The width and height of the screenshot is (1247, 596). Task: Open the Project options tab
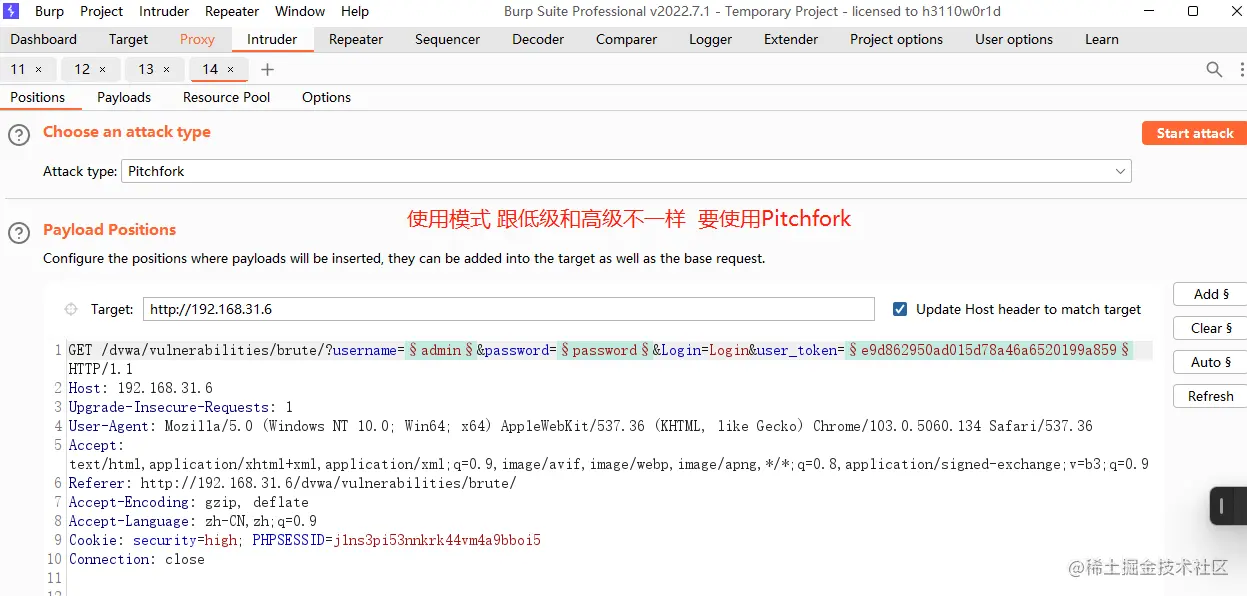896,39
